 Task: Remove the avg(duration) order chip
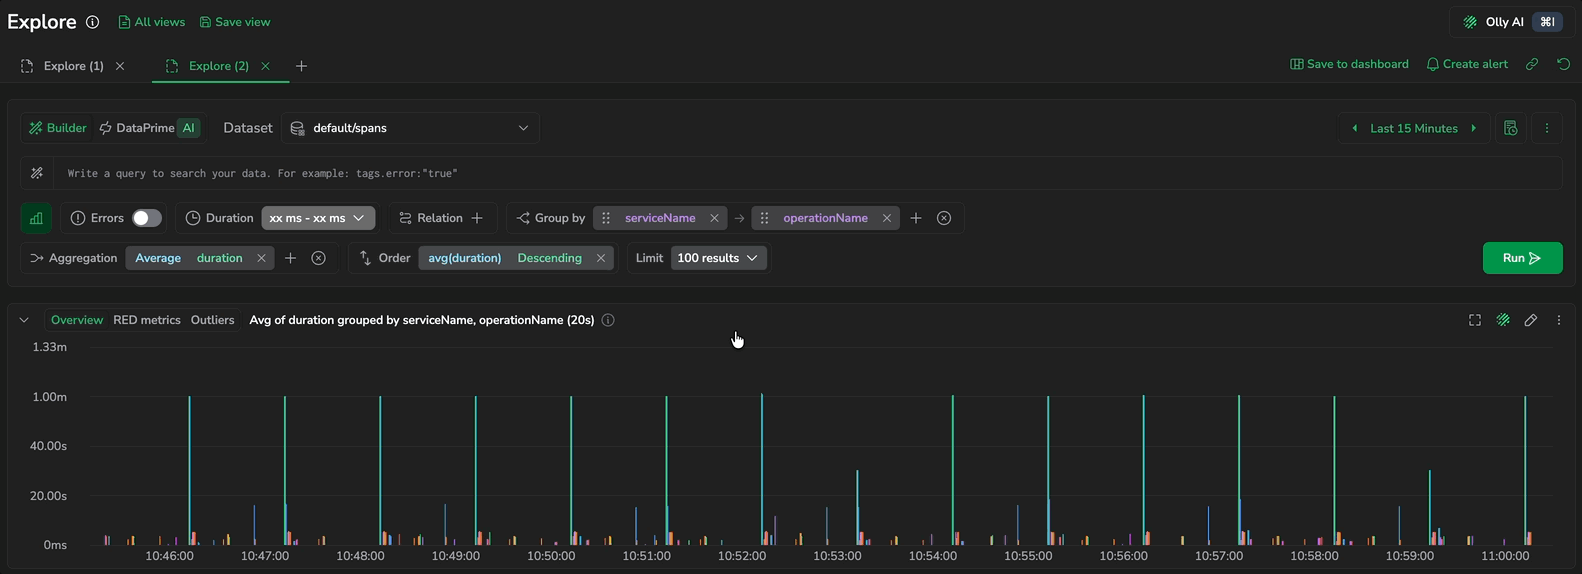(601, 258)
